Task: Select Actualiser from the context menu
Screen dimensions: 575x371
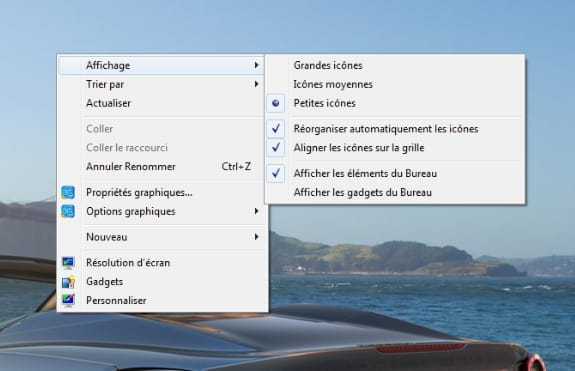Action: pos(161,103)
